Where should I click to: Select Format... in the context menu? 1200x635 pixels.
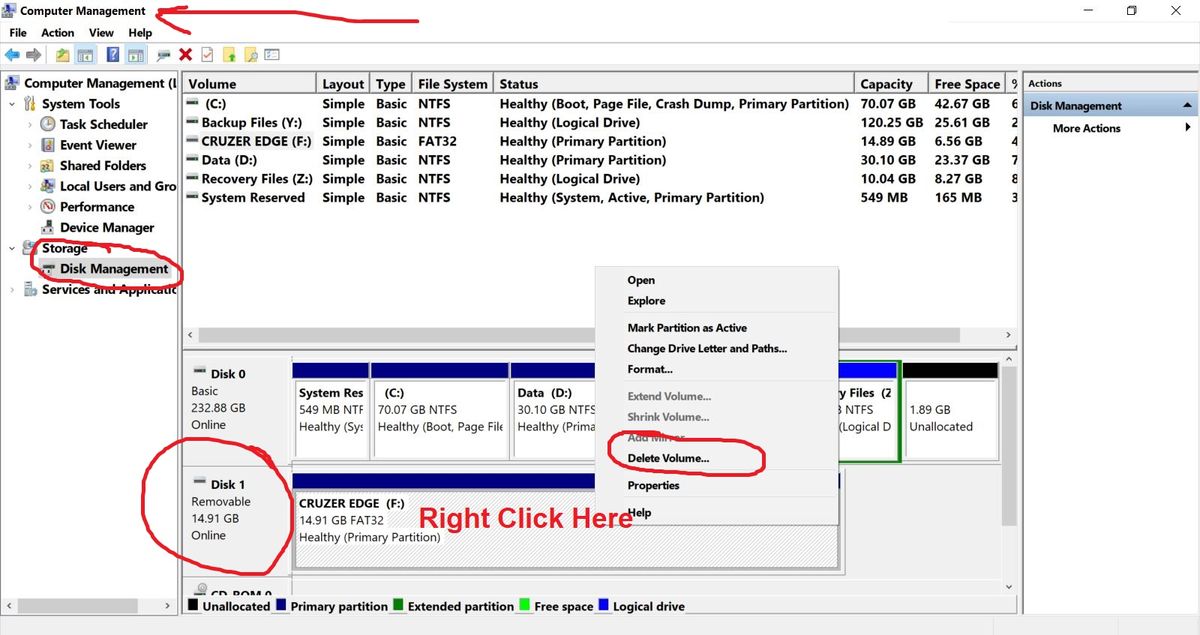coord(649,369)
